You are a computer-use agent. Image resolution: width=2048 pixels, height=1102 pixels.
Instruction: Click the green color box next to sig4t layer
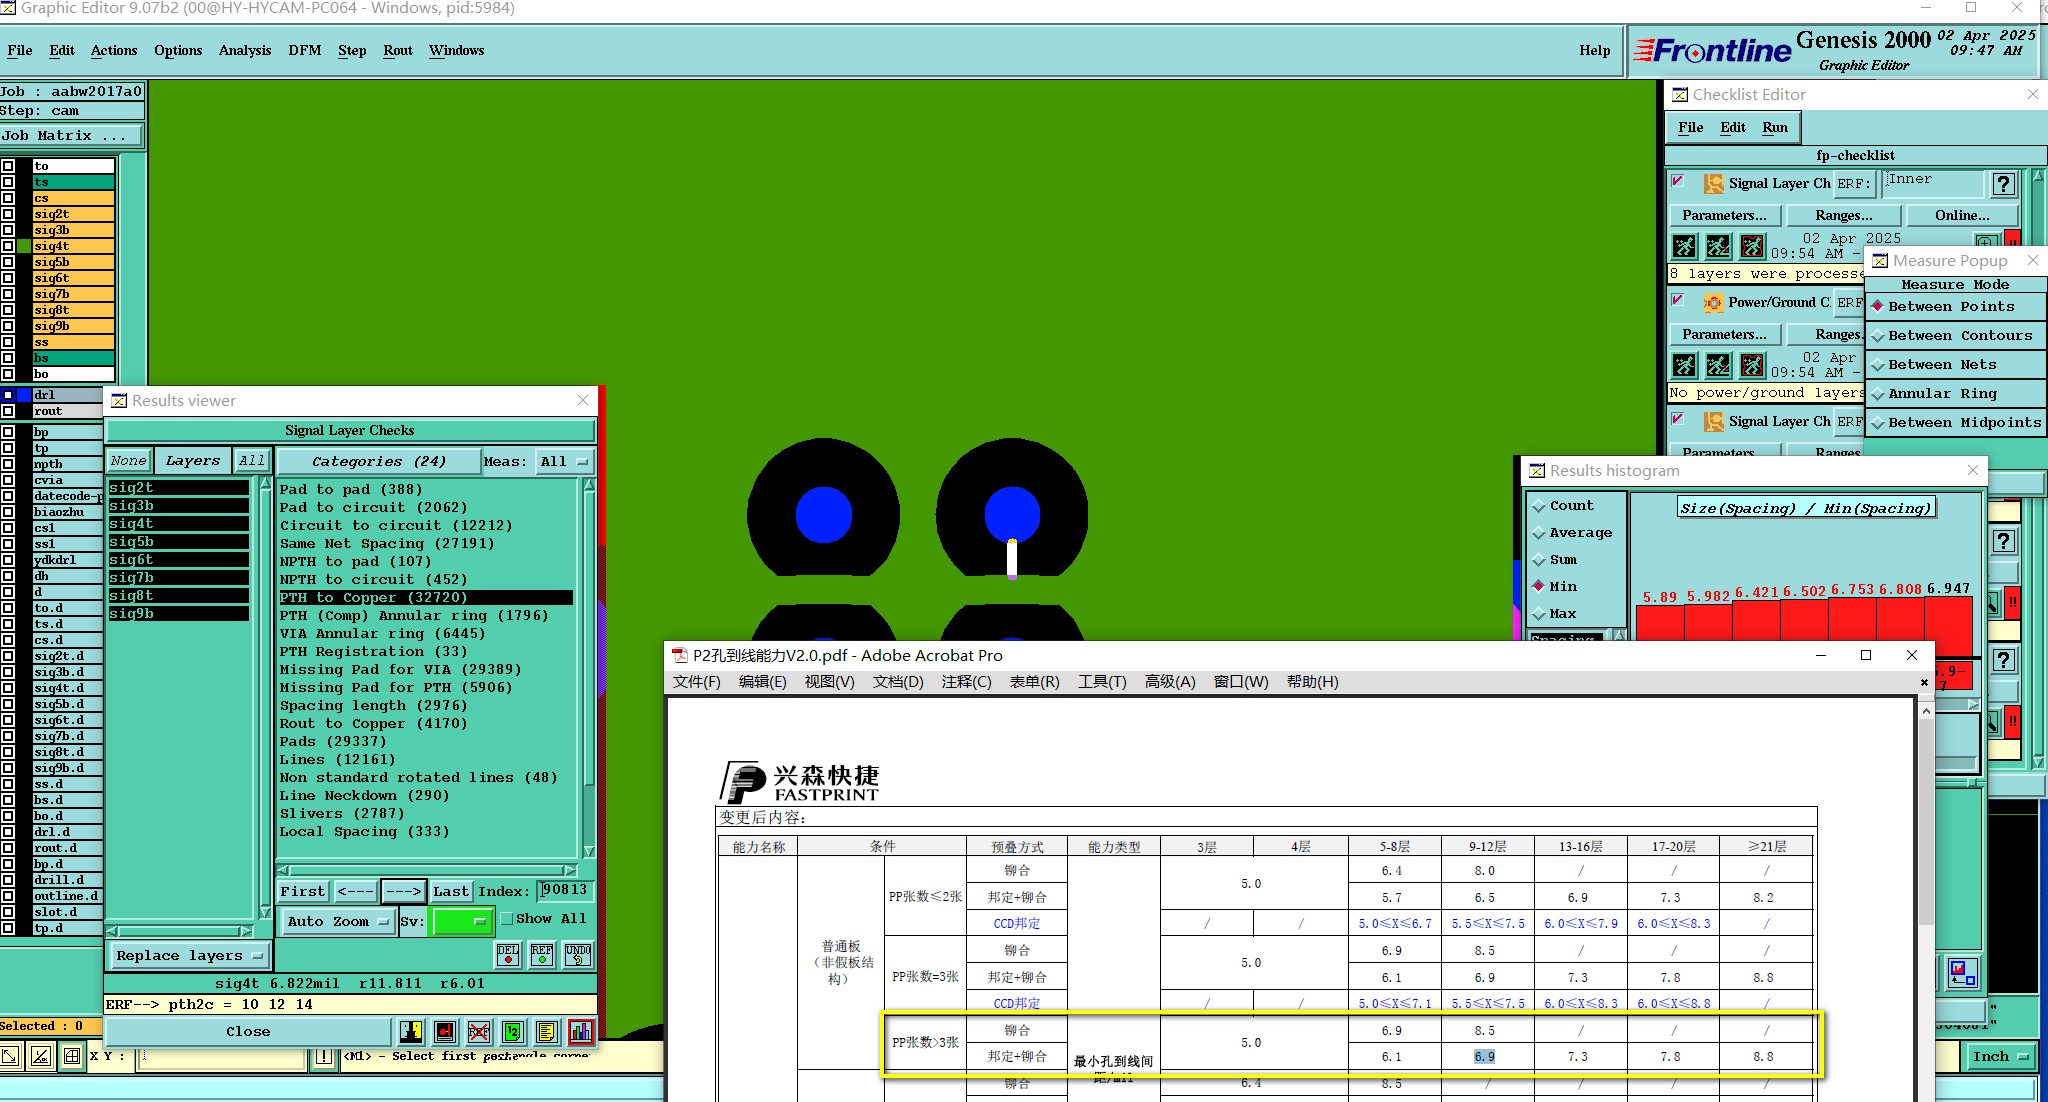pyautogui.click(x=24, y=246)
